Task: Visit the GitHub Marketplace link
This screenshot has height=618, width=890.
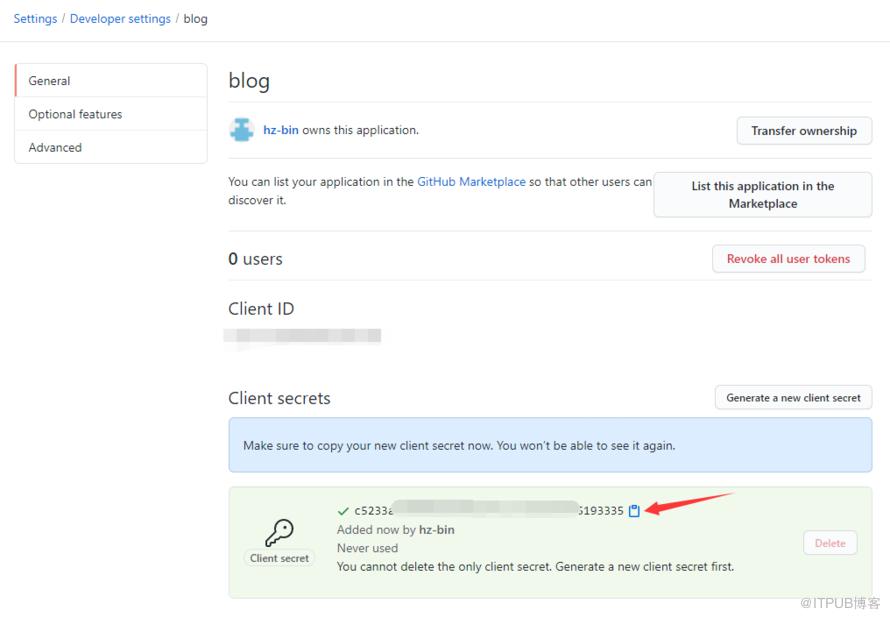Action: [x=471, y=182]
